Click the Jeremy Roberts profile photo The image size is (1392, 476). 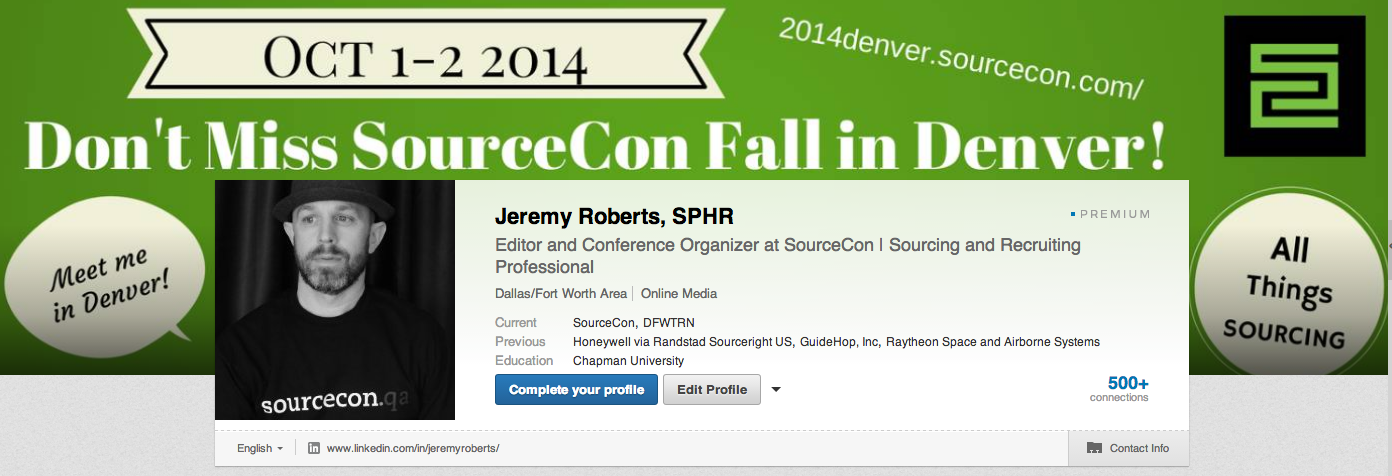[335, 300]
